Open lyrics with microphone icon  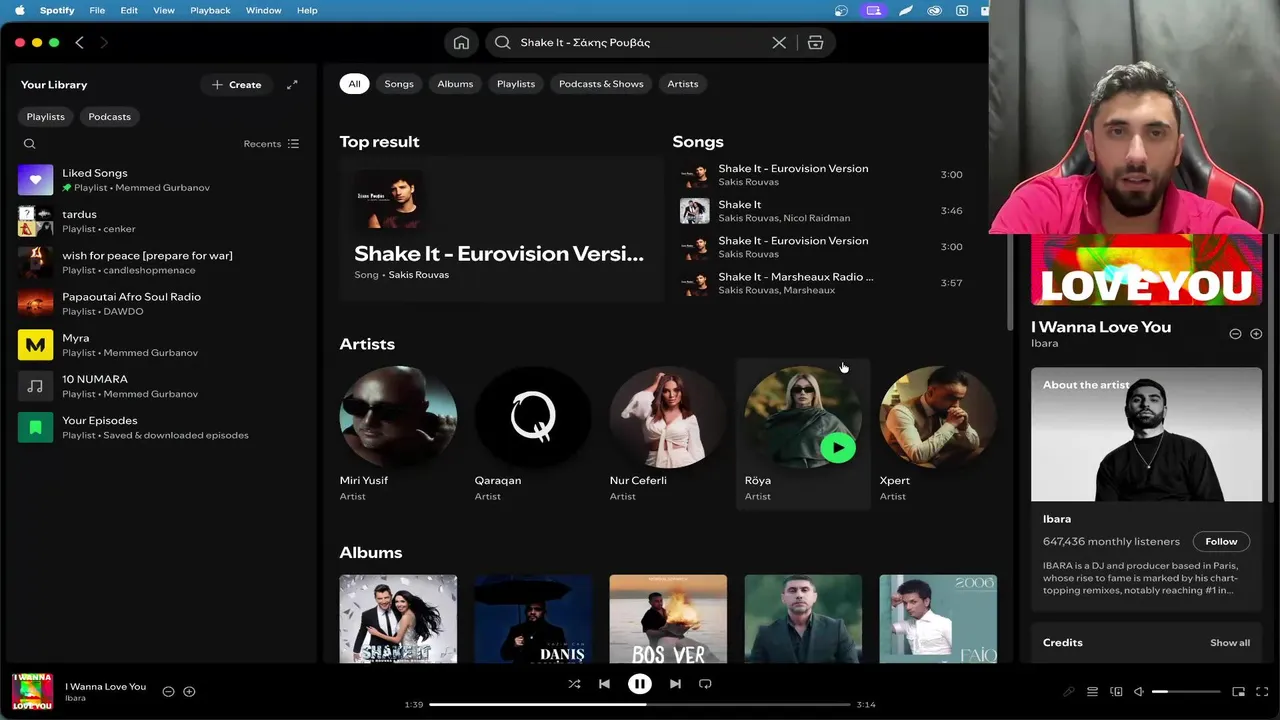click(1068, 692)
